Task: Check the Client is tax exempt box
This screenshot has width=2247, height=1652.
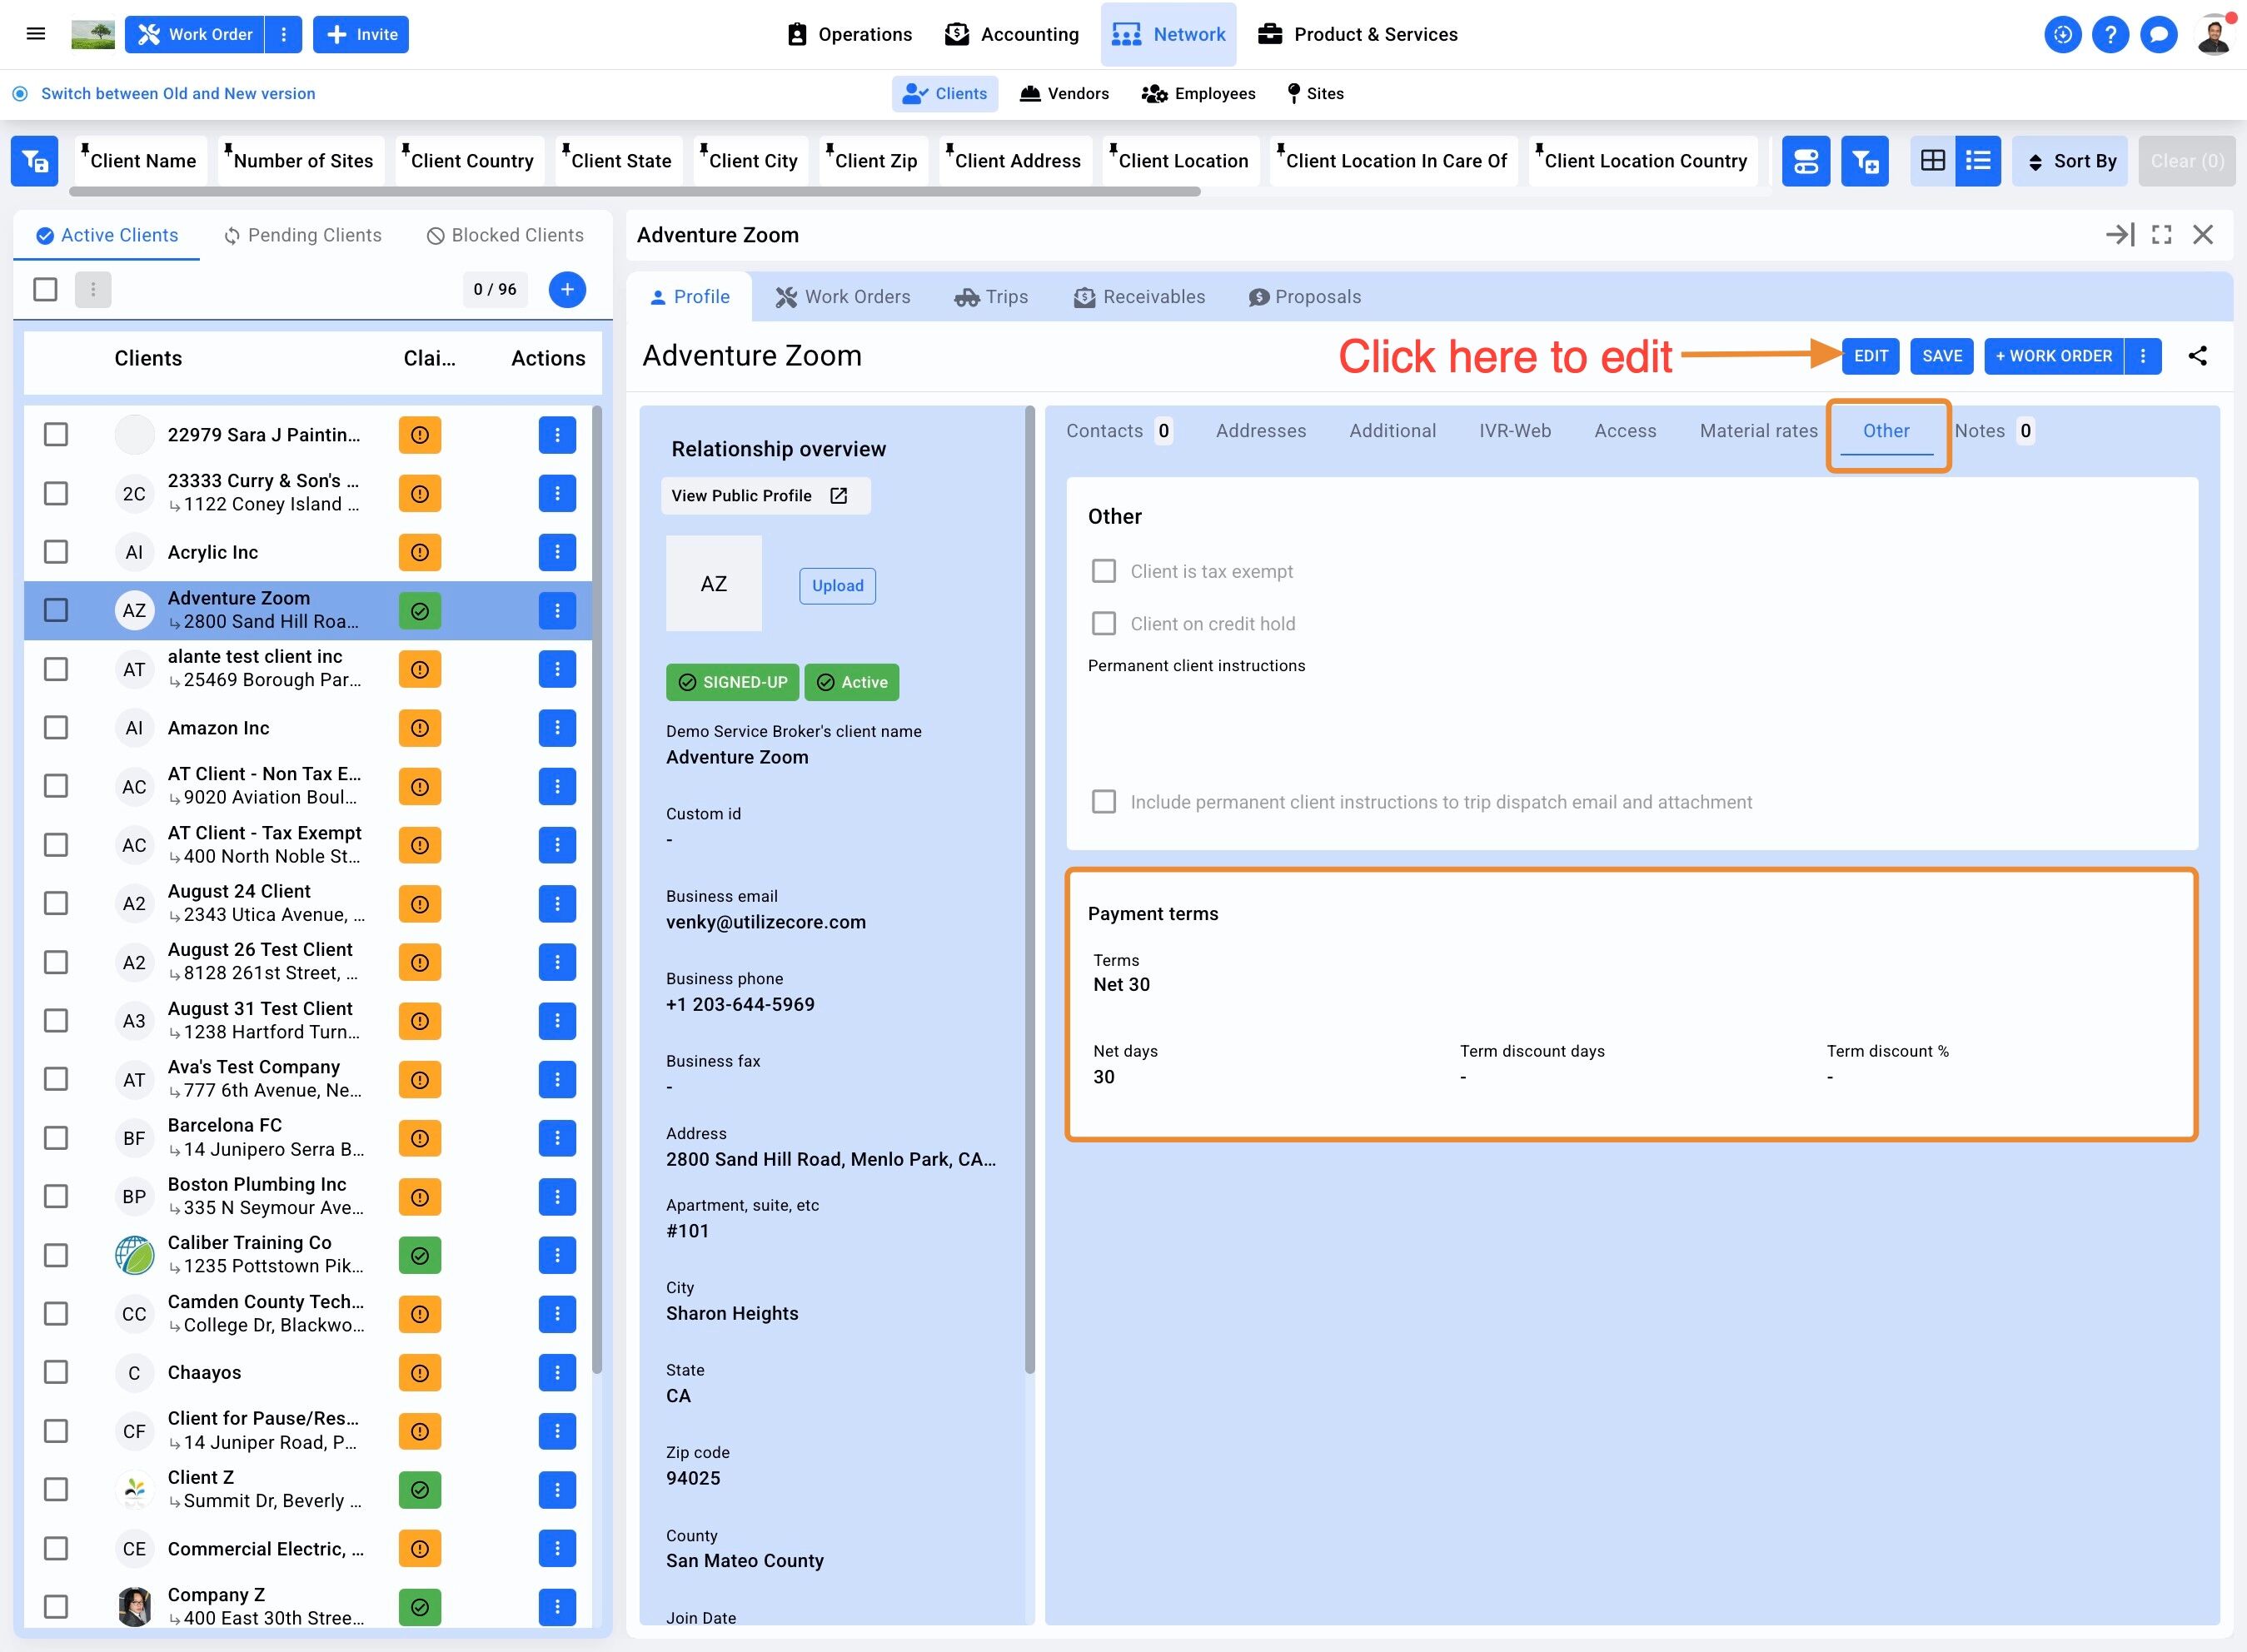Action: click(1103, 571)
